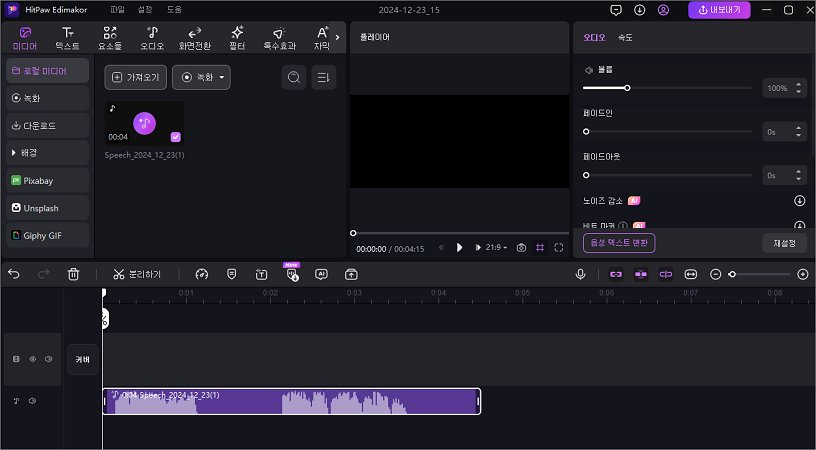Screen dimensions: 816x450
Task: Adjust the 페이드아웃 fade-out slider
Action: (x=667, y=175)
